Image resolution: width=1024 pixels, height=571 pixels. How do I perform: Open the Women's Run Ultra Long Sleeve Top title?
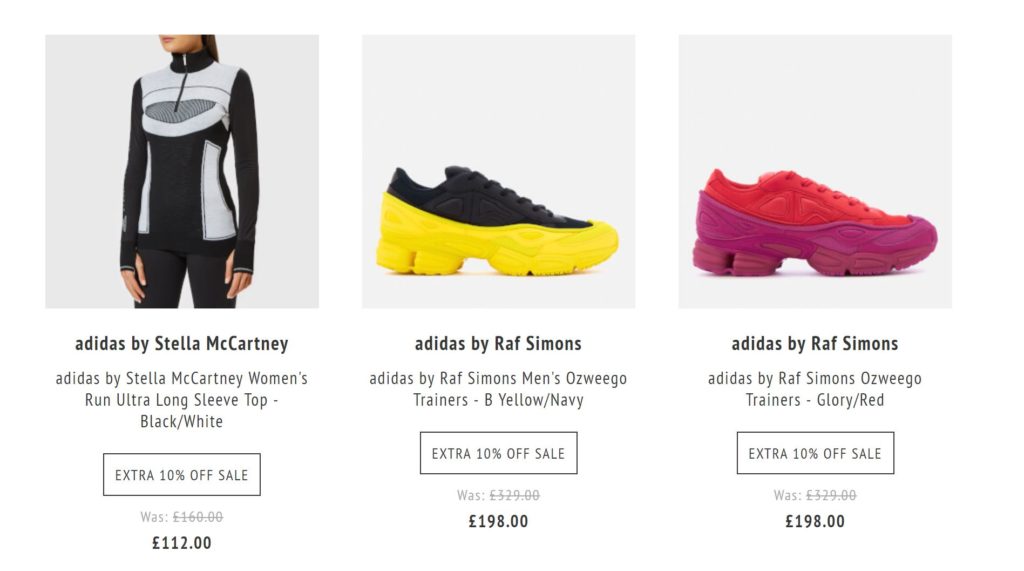point(182,400)
